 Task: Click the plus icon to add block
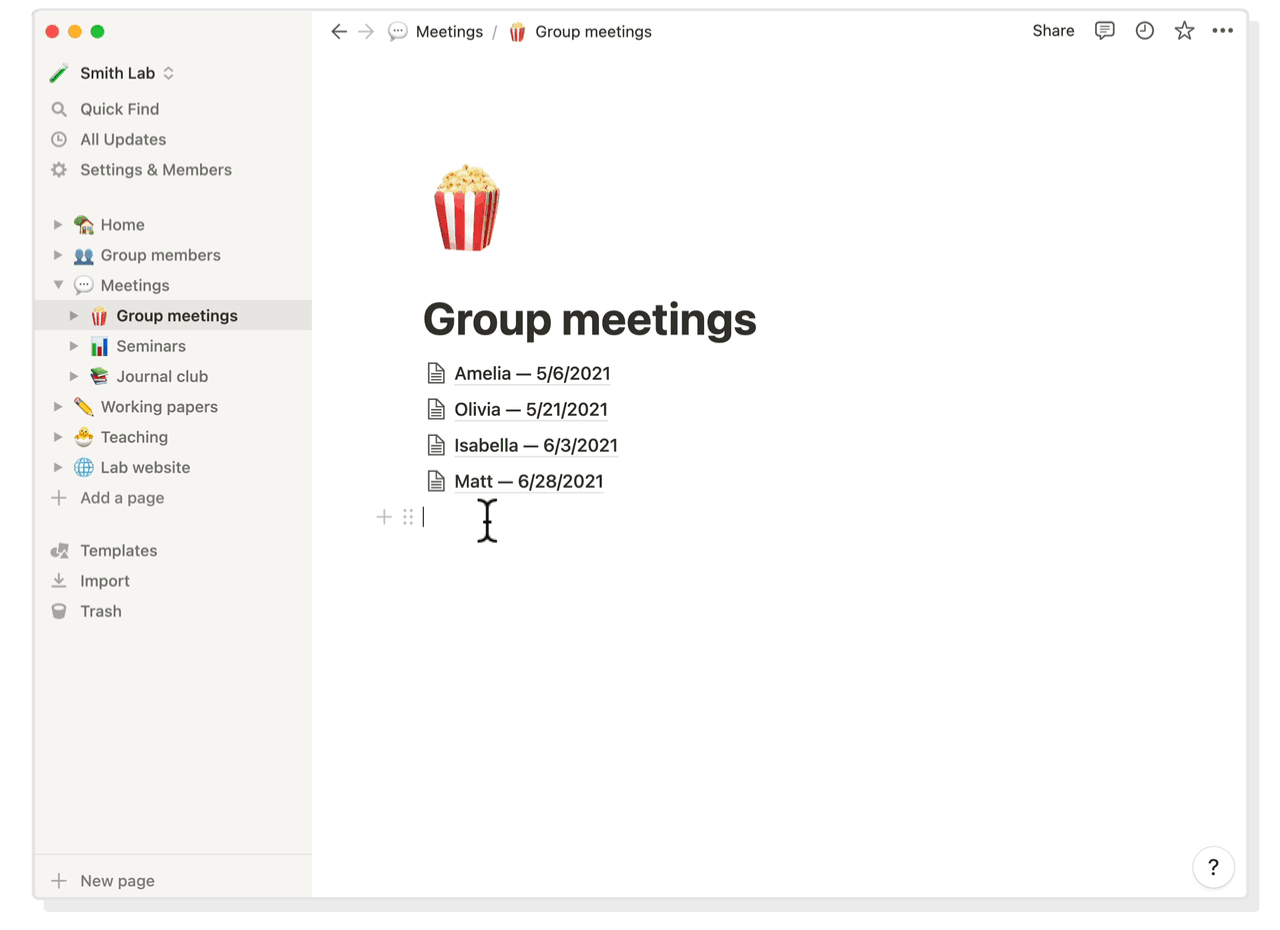click(x=384, y=517)
